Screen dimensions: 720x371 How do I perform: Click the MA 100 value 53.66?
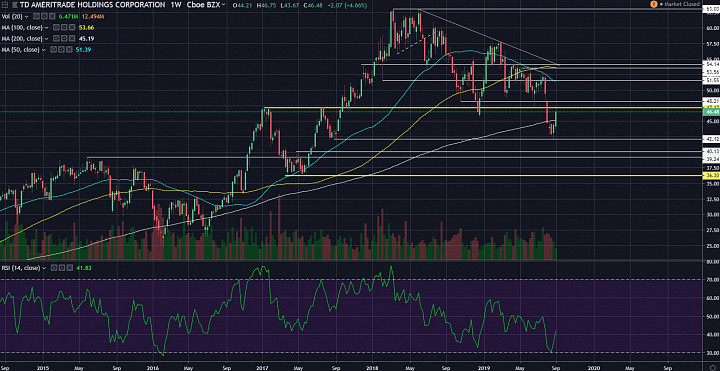pos(86,28)
